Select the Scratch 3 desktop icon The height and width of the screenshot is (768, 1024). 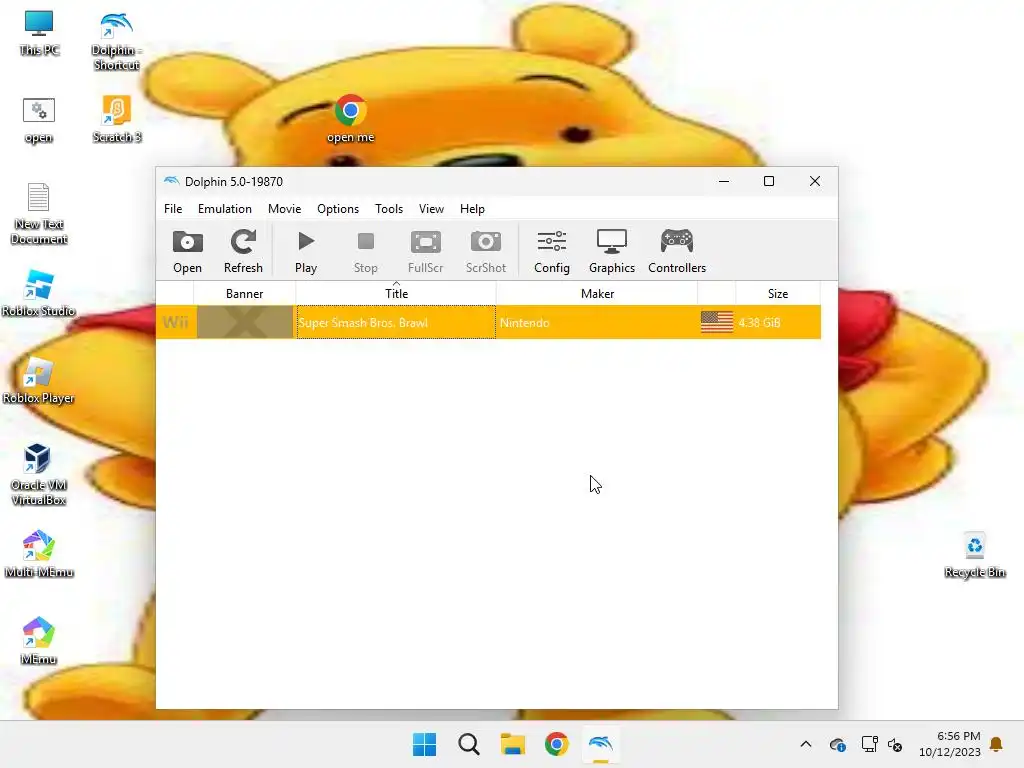(x=117, y=120)
